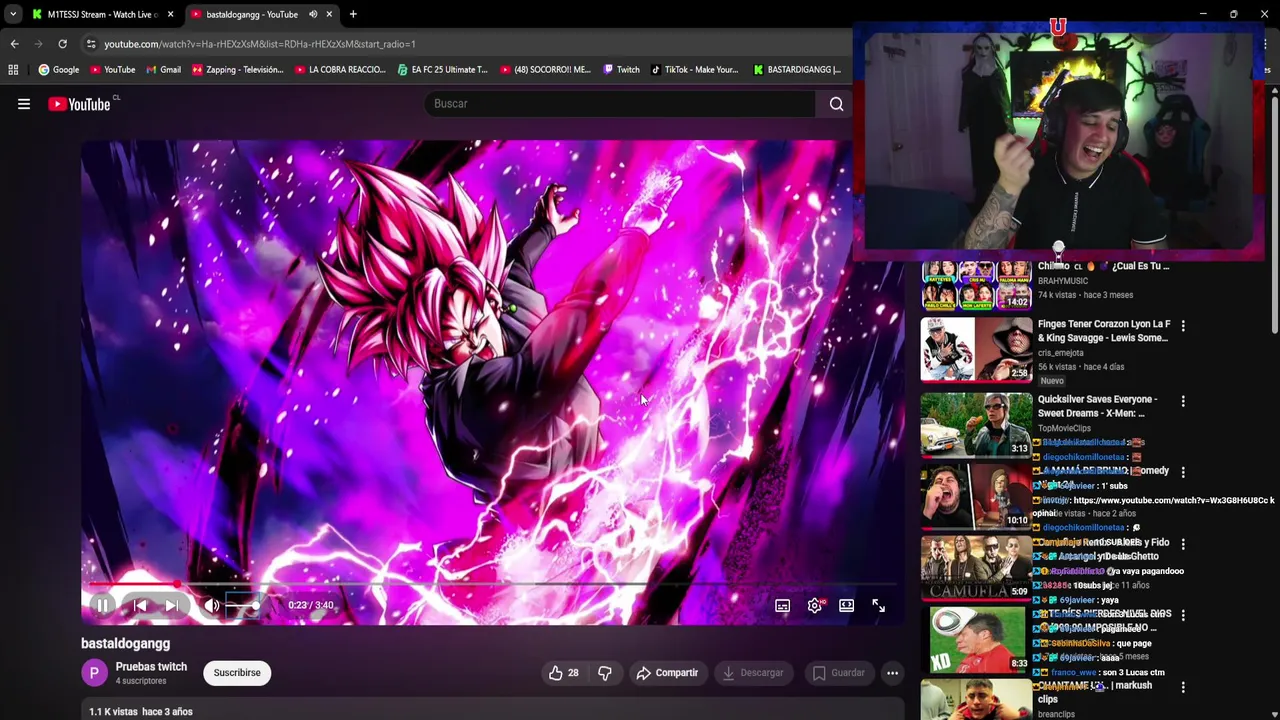Open Pruebas twitch channel name link

[151, 666]
